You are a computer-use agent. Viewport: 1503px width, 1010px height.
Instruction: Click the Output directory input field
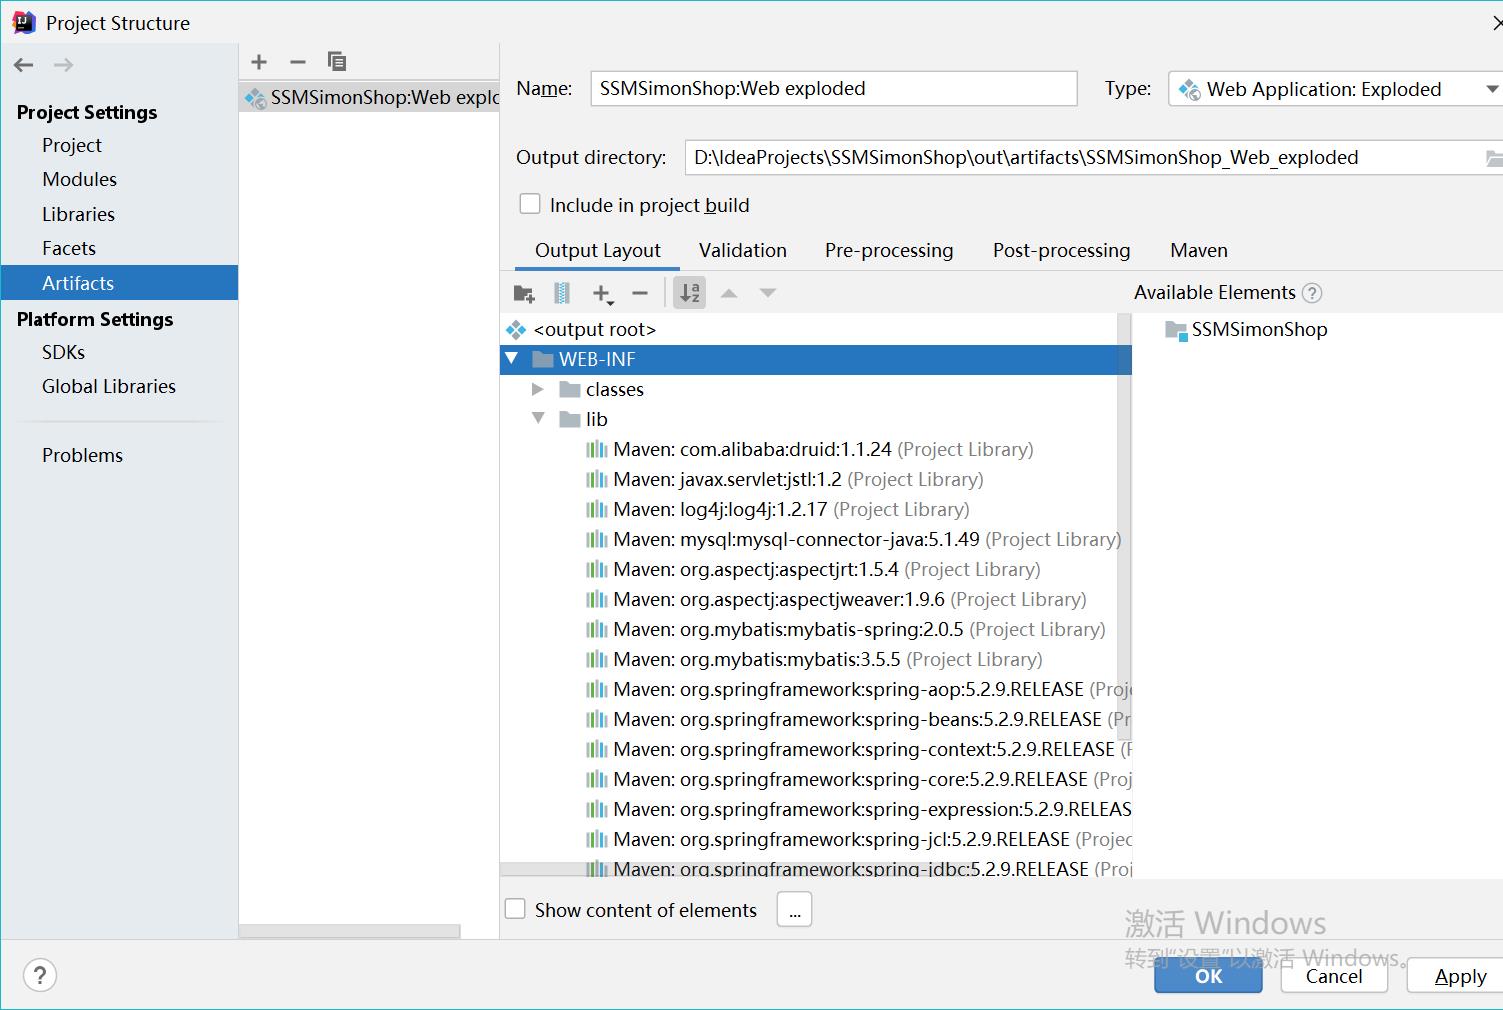click(x=1085, y=158)
